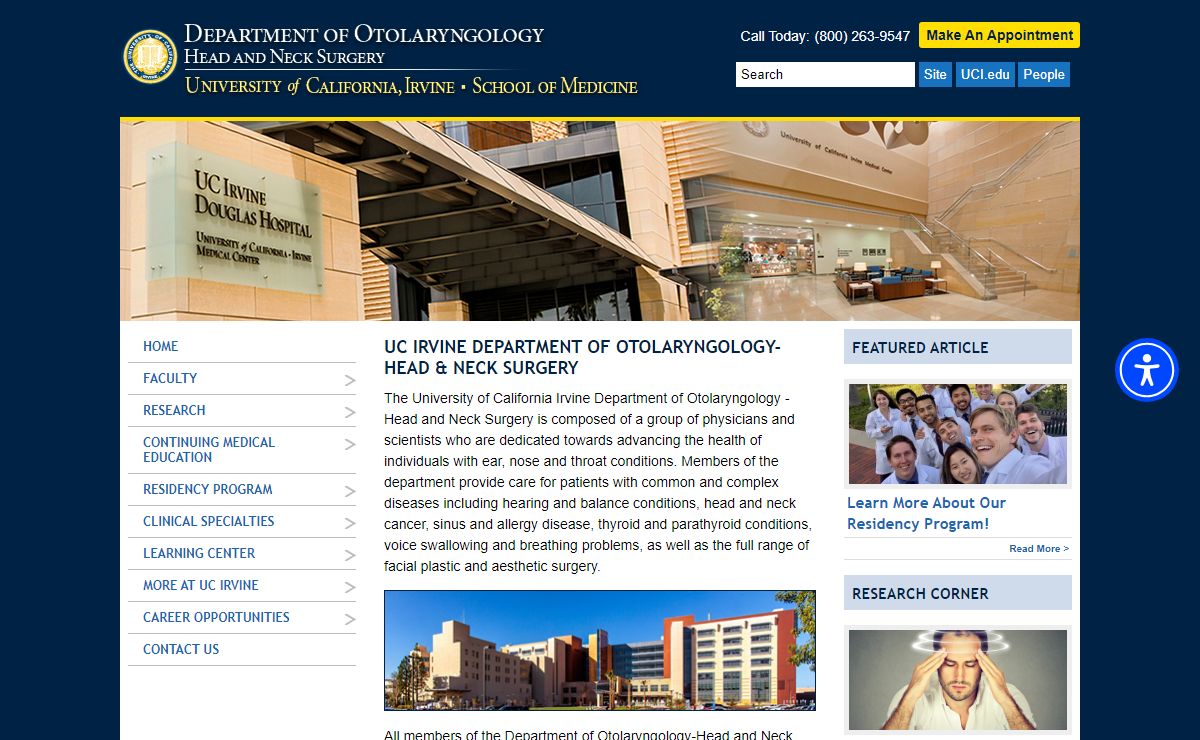Open the Learn More About Our Residency Program link
Screen dimensions: 1200x740
(x=926, y=513)
